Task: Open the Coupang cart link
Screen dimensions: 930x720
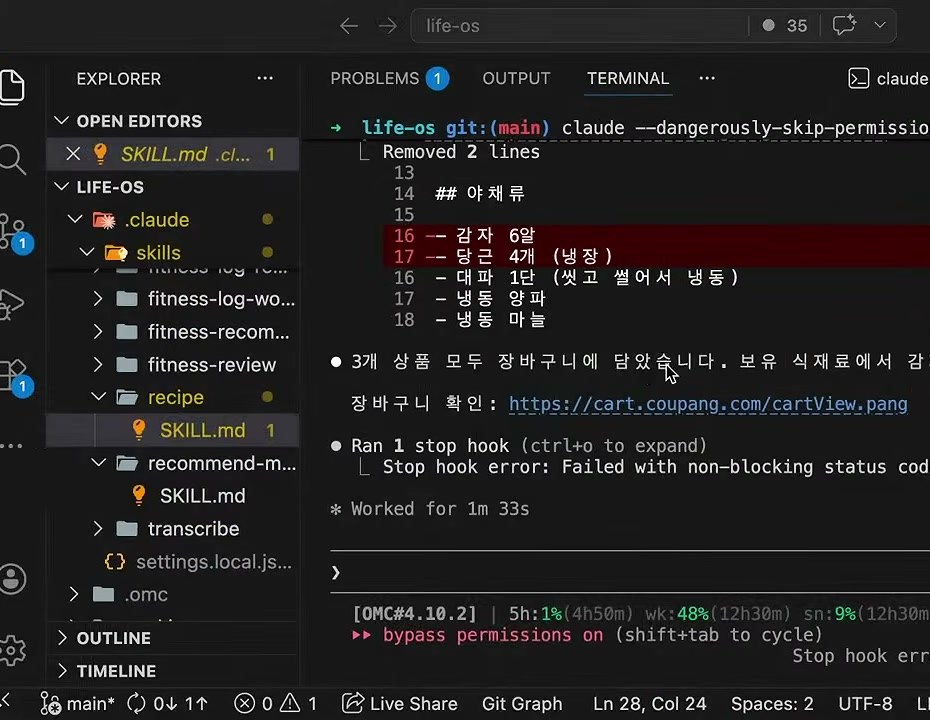Action: tap(708, 404)
